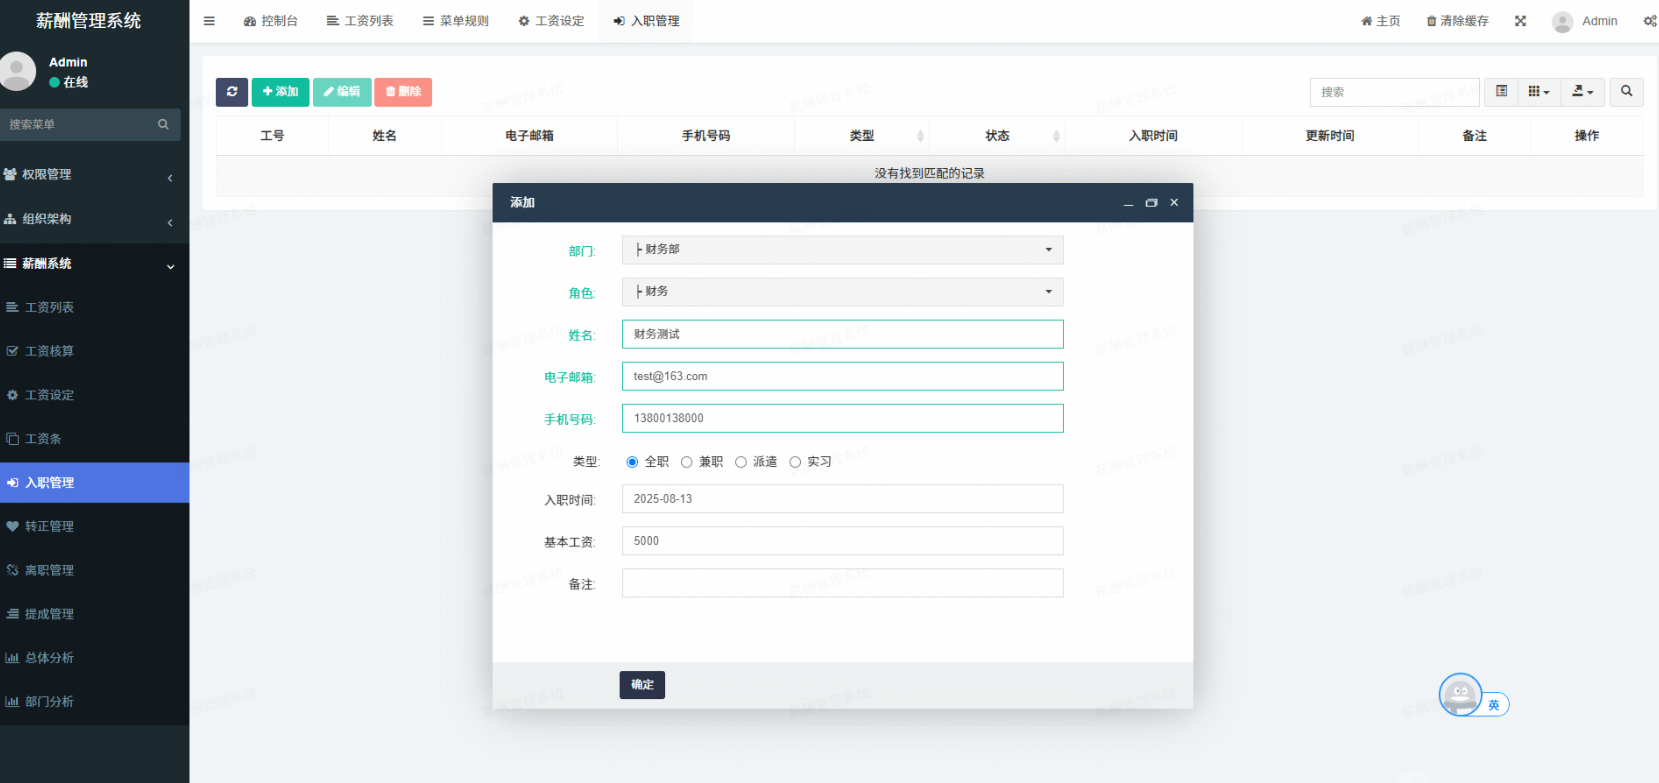
Task: Open 转正管理 in the sidebar
Action: coord(50,527)
